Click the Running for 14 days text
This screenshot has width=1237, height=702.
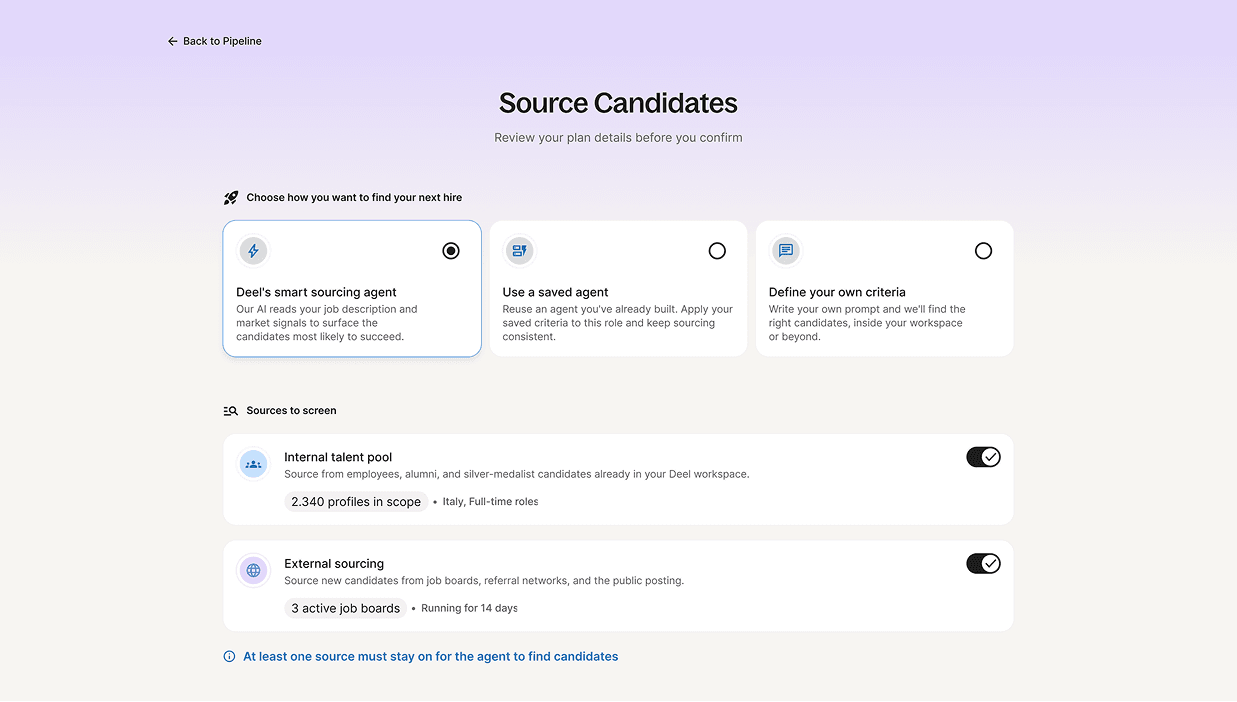pyautogui.click(x=469, y=608)
